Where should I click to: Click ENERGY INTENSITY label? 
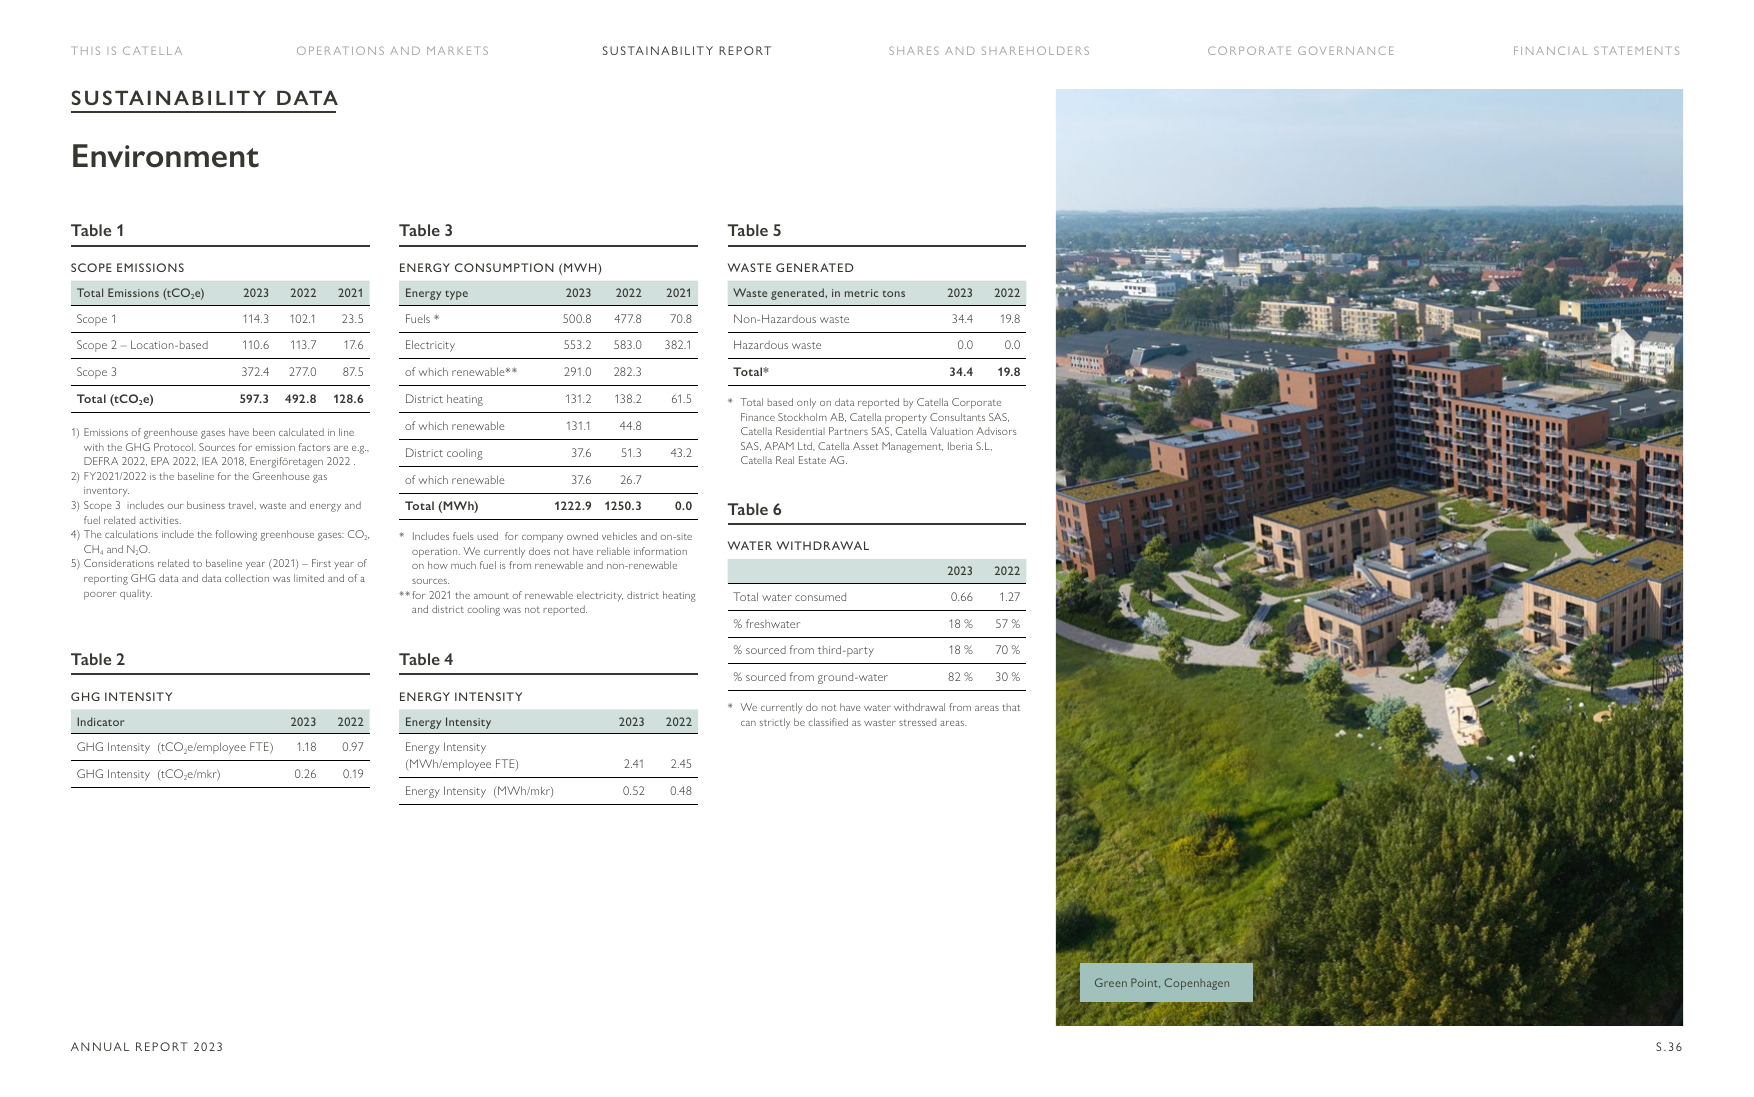click(461, 697)
